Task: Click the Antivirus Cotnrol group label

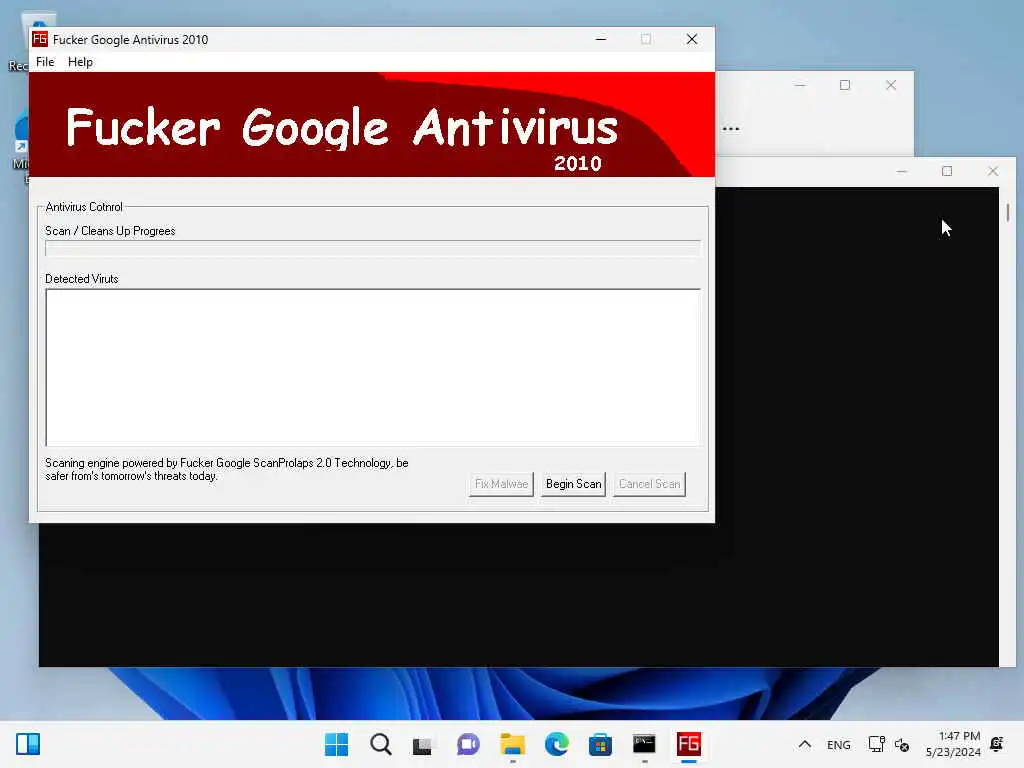Action: coord(84,207)
